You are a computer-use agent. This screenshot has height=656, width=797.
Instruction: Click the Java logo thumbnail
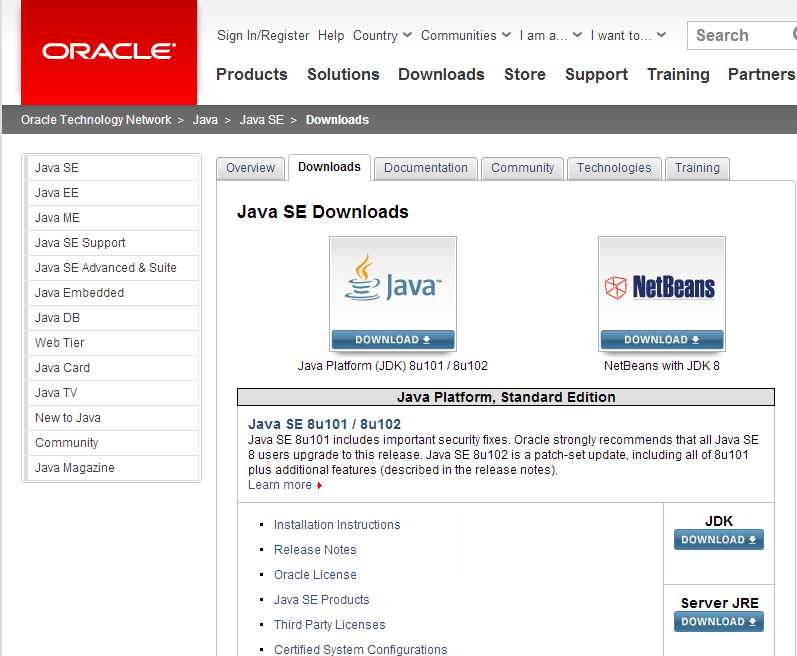coord(392,285)
